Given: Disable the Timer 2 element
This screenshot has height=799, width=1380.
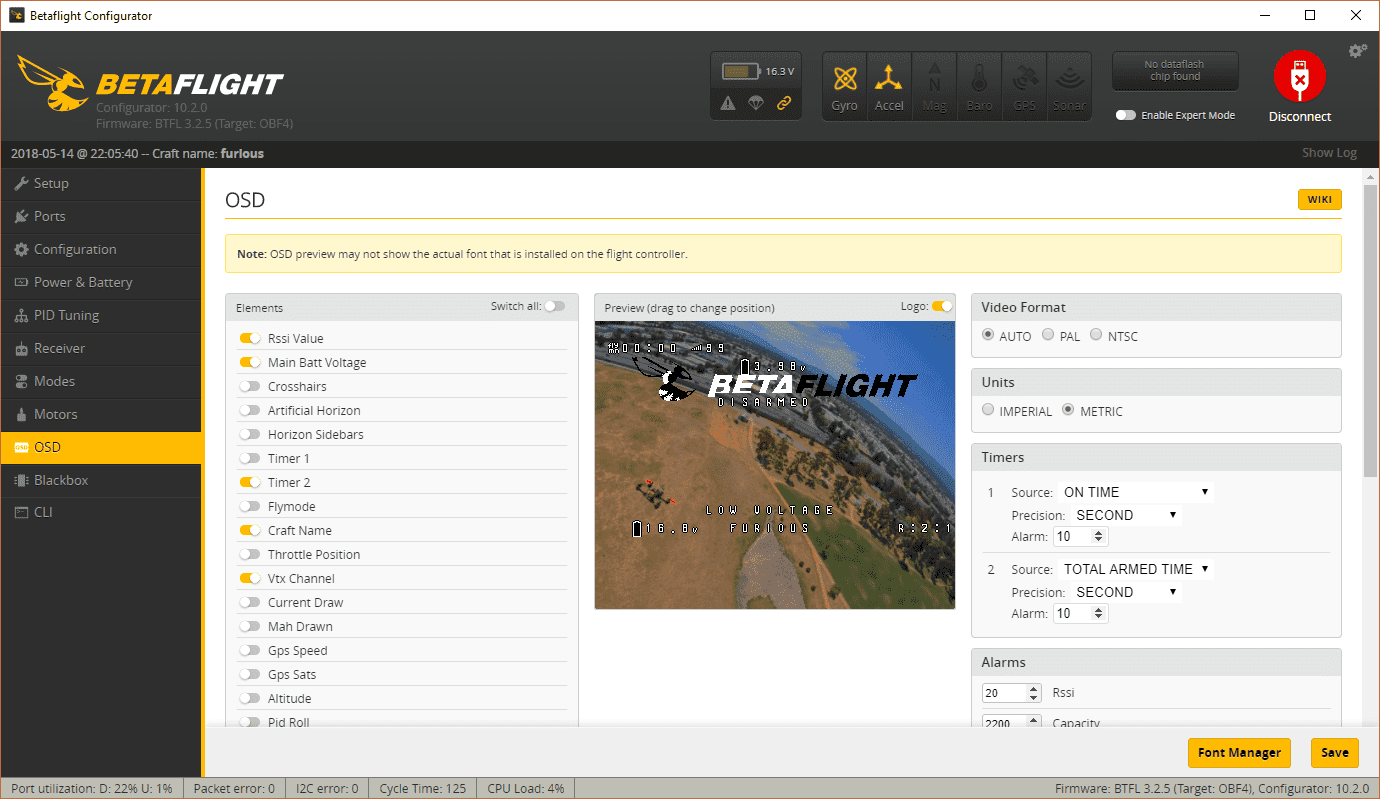Looking at the screenshot, I should point(250,482).
